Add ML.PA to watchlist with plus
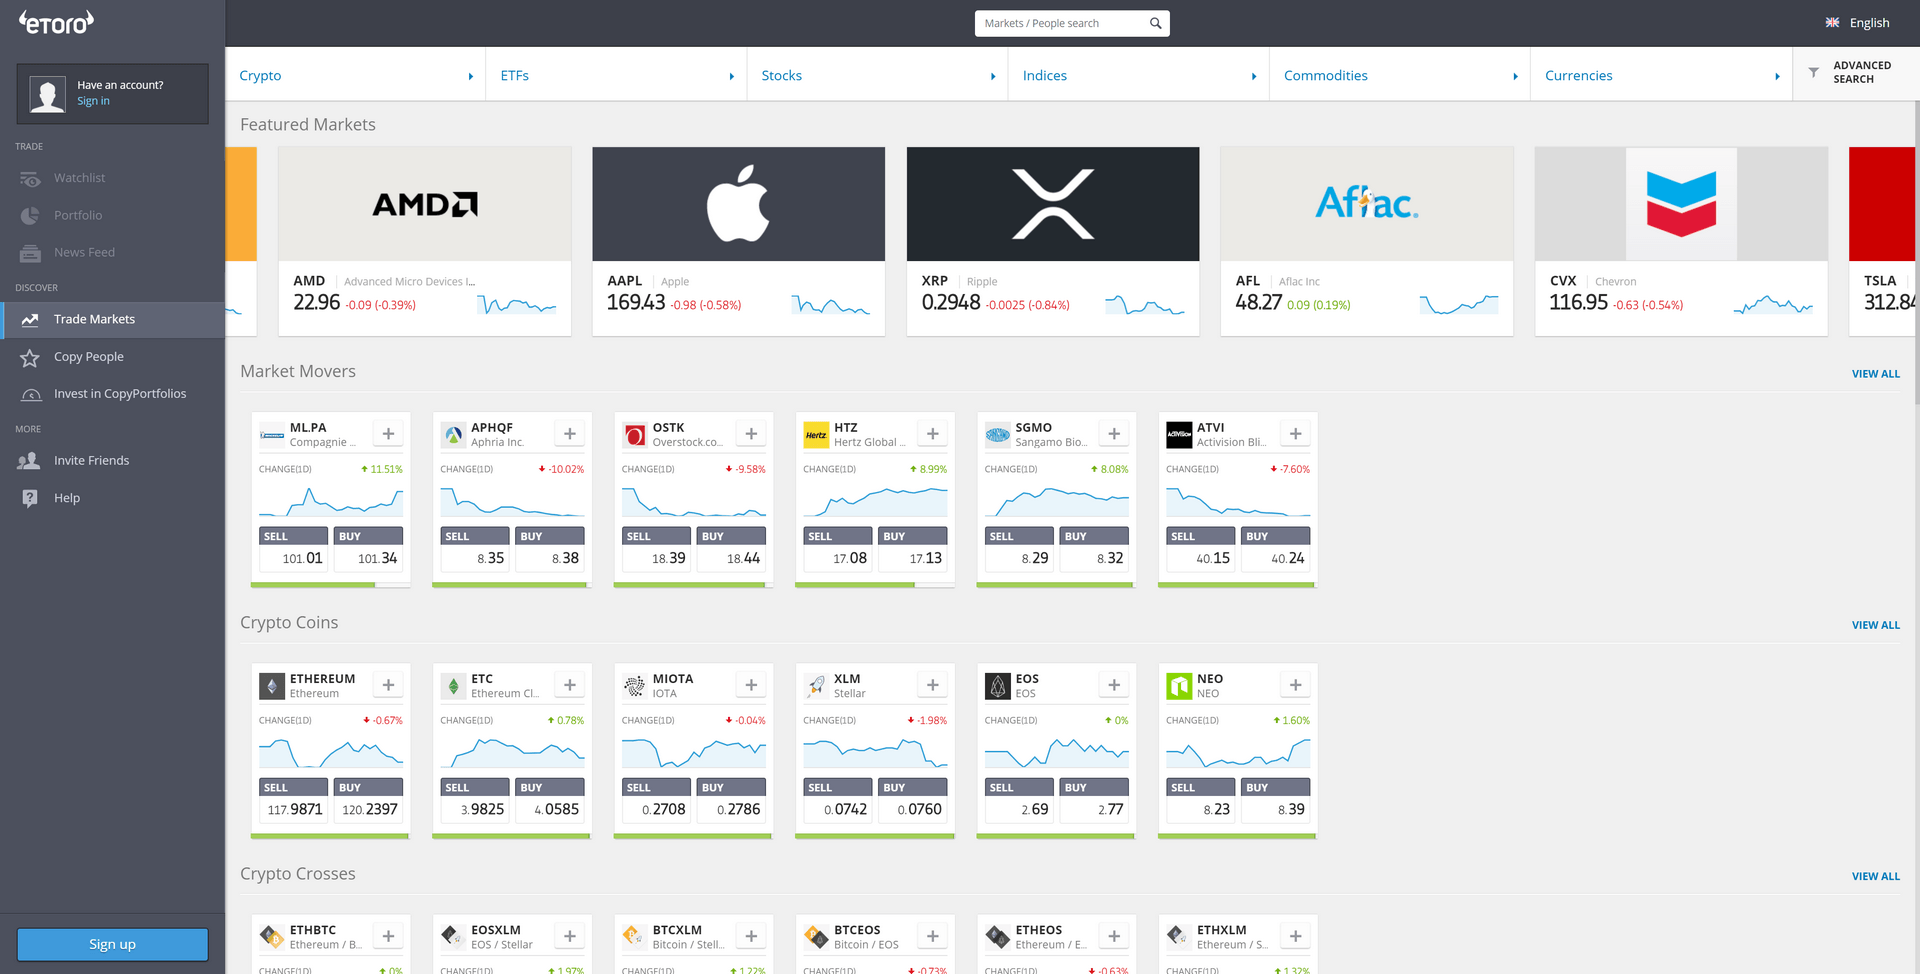 389,433
